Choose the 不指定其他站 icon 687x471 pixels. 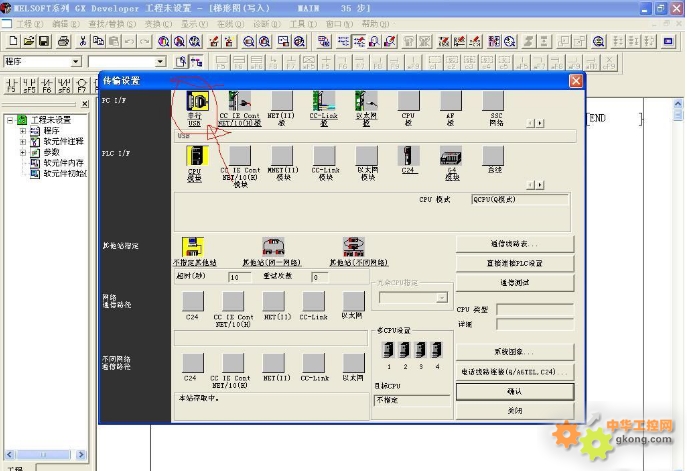pyautogui.click(x=193, y=247)
